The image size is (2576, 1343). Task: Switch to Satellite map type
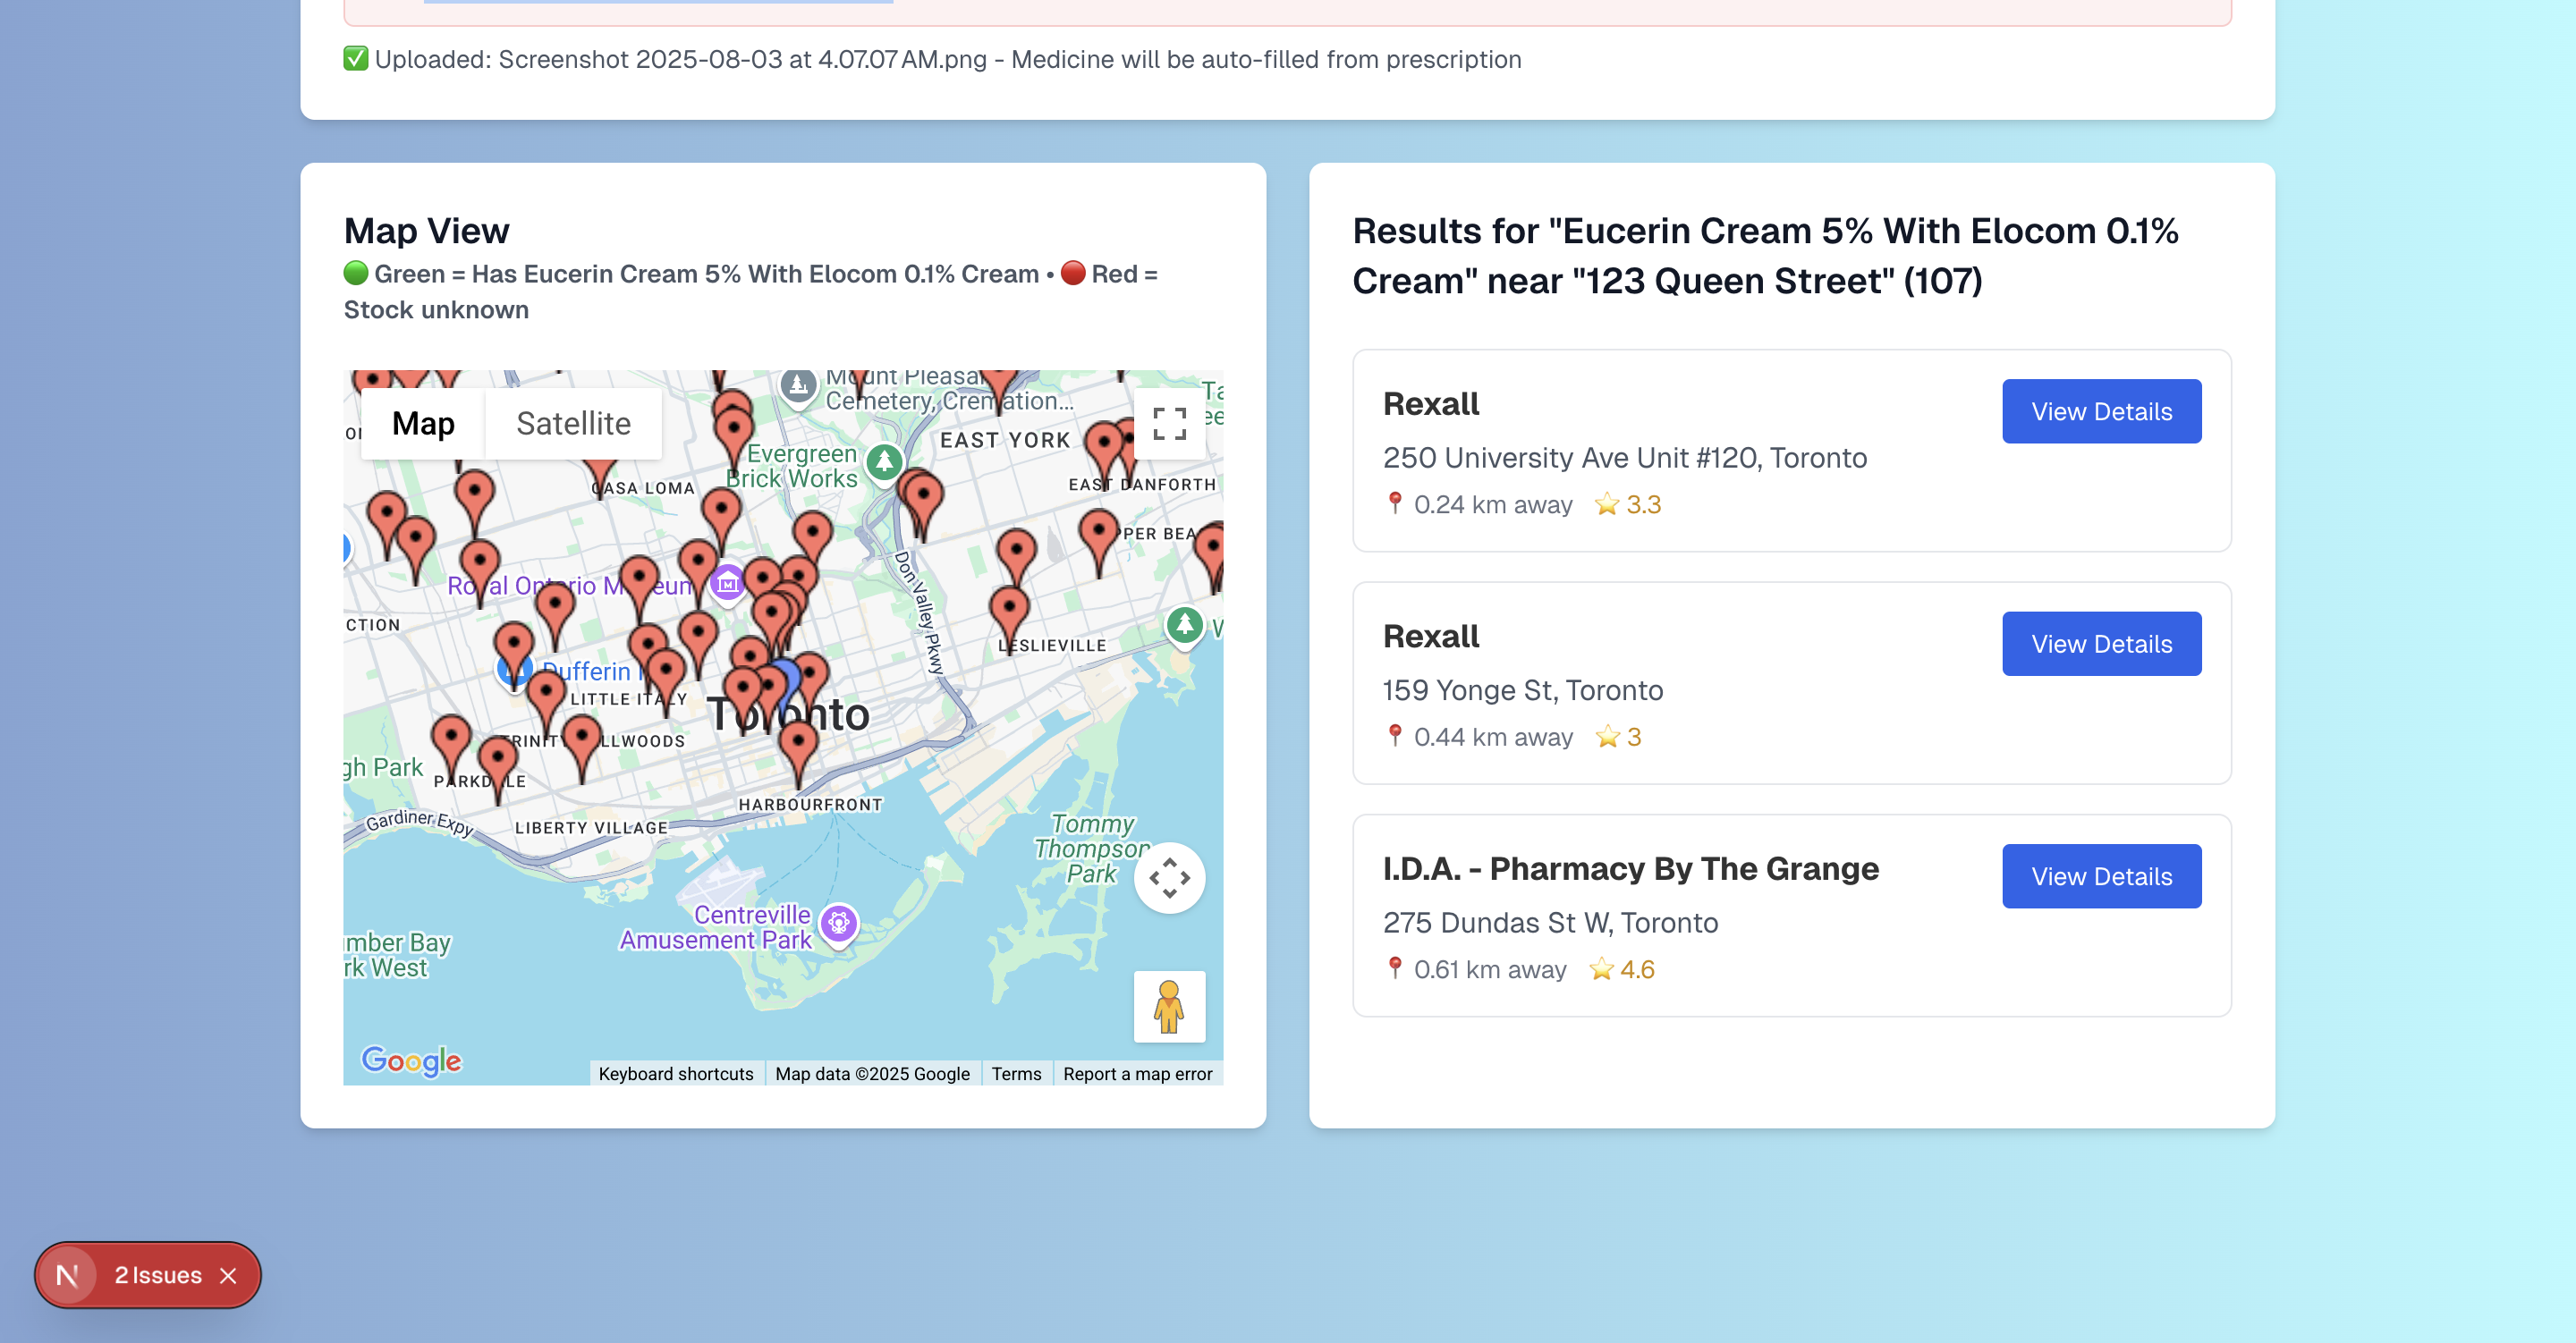coord(573,423)
